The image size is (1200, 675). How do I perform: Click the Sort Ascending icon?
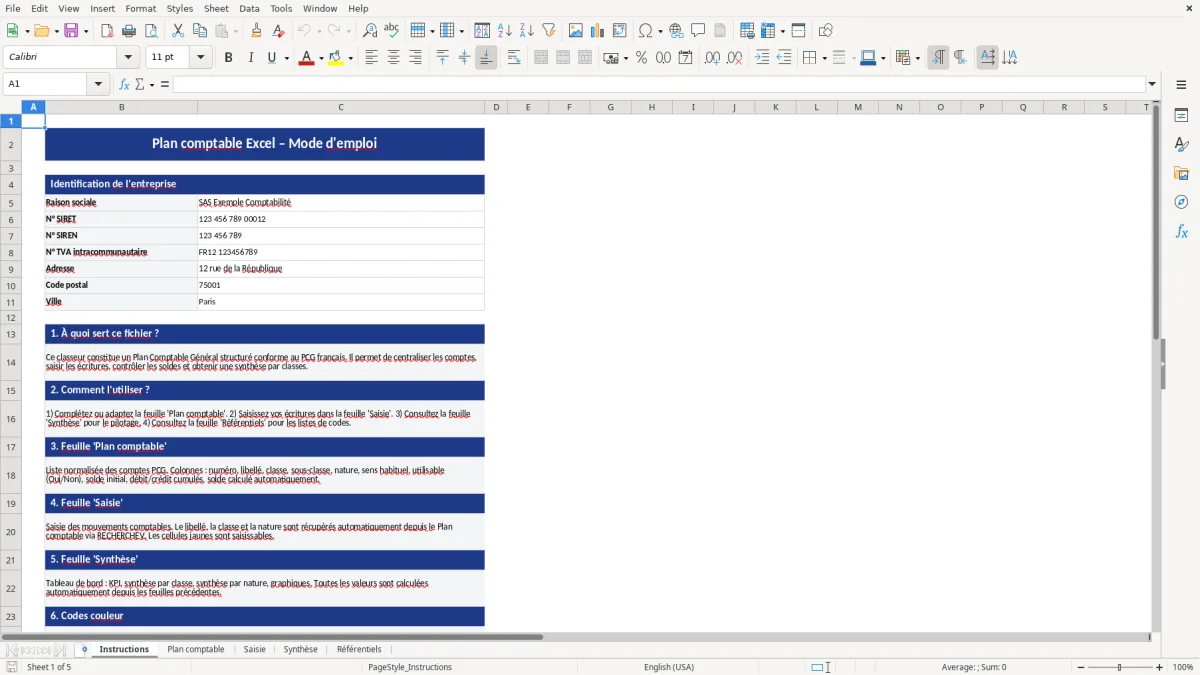pyautogui.click(x=505, y=31)
